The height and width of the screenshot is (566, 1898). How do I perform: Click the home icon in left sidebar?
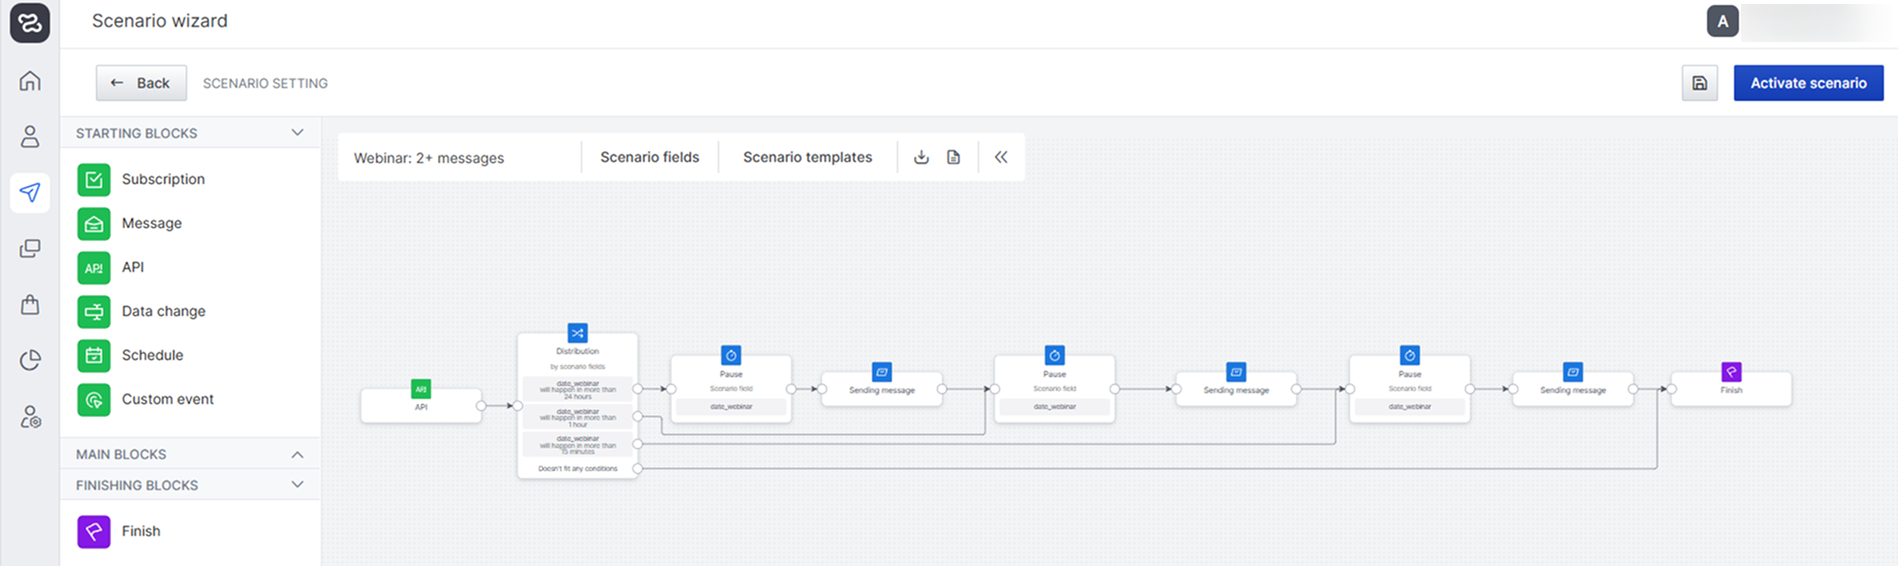(30, 81)
